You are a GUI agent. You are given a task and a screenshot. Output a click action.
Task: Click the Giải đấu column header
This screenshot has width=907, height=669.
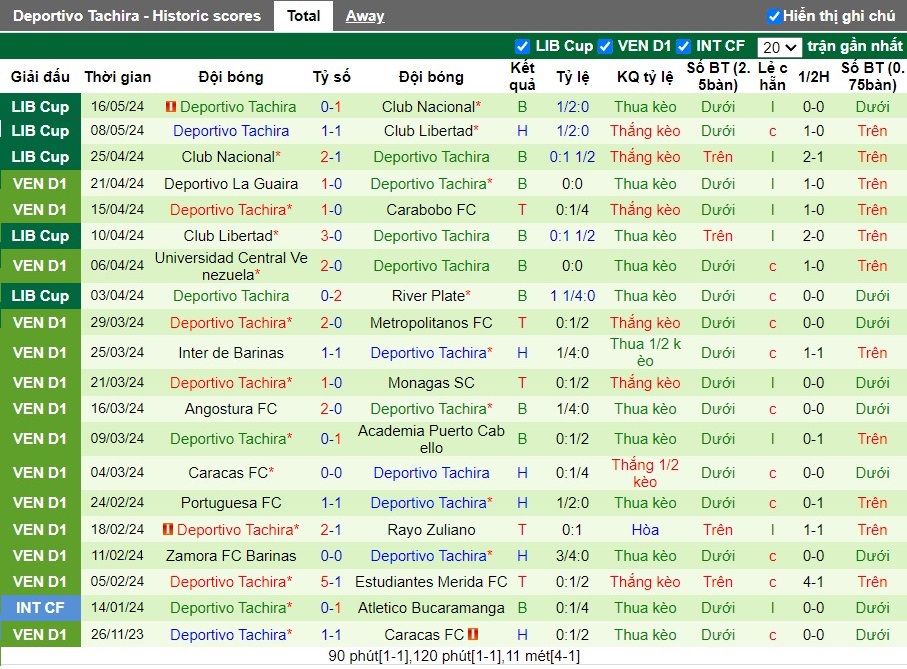coord(40,77)
